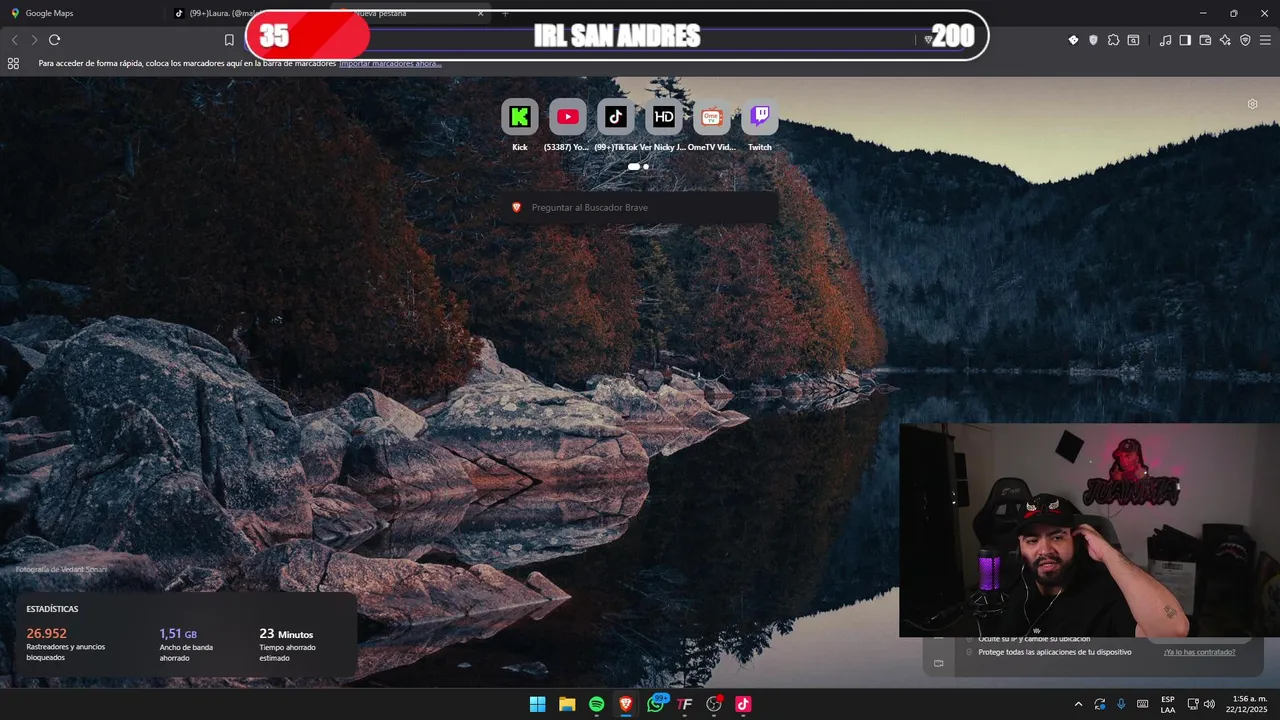Screen dimensions: 1280x720
Task: Click the 'Preguntar al Buscador Brave' search box
Action: [641, 207]
